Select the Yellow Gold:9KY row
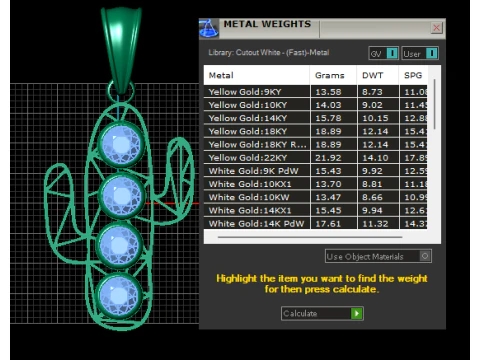Image resolution: width=480 pixels, height=360 pixels. click(315, 92)
